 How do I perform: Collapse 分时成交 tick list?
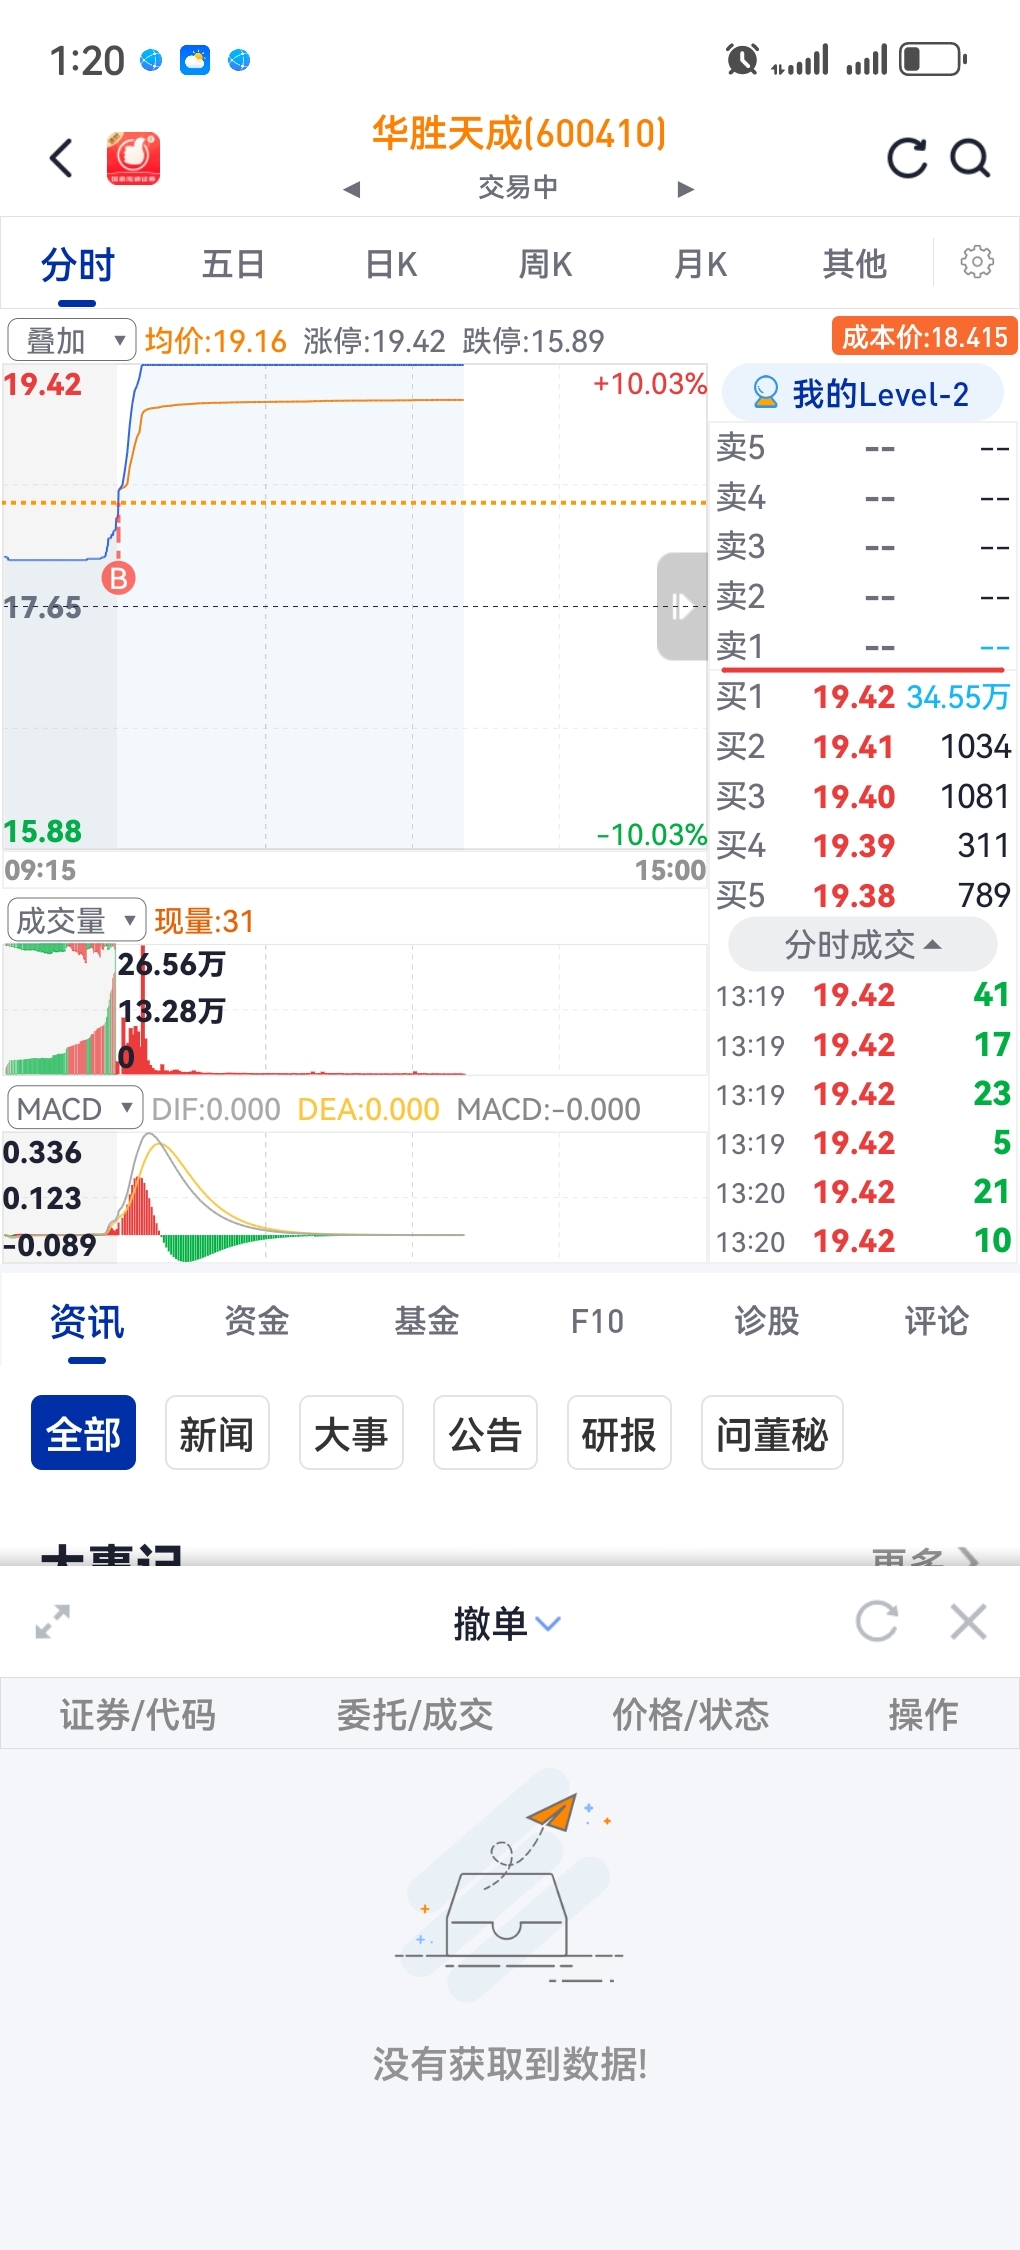pos(862,944)
